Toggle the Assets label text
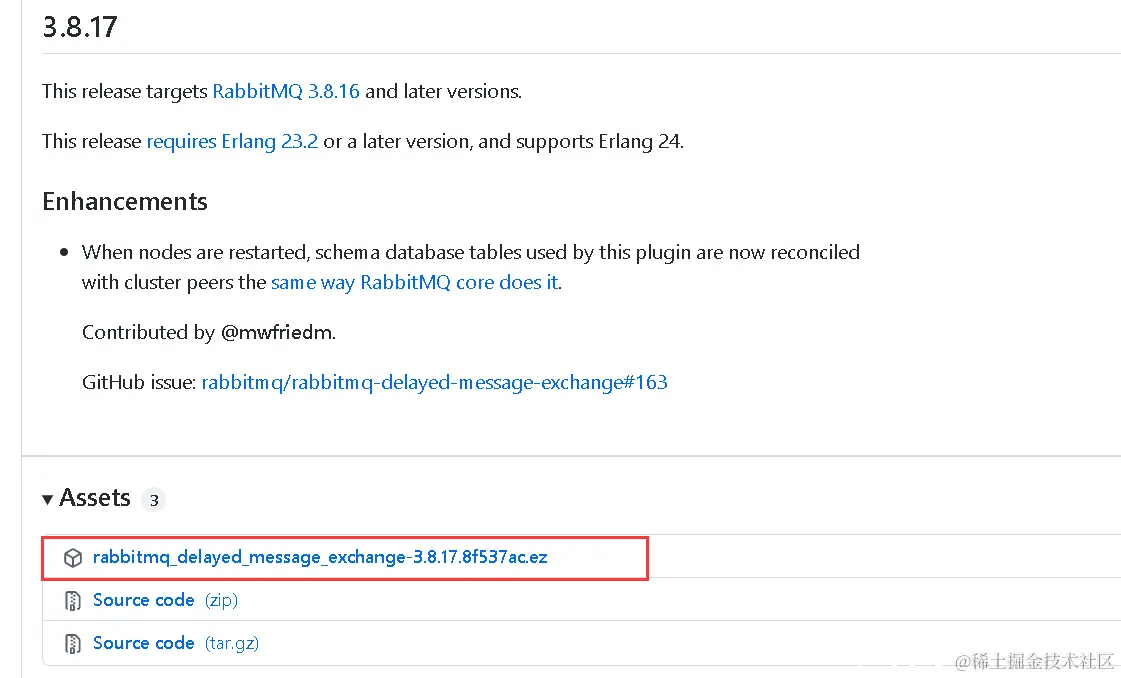Screen dimensions: 1121x678 pyautogui.click(x=95, y=498)
